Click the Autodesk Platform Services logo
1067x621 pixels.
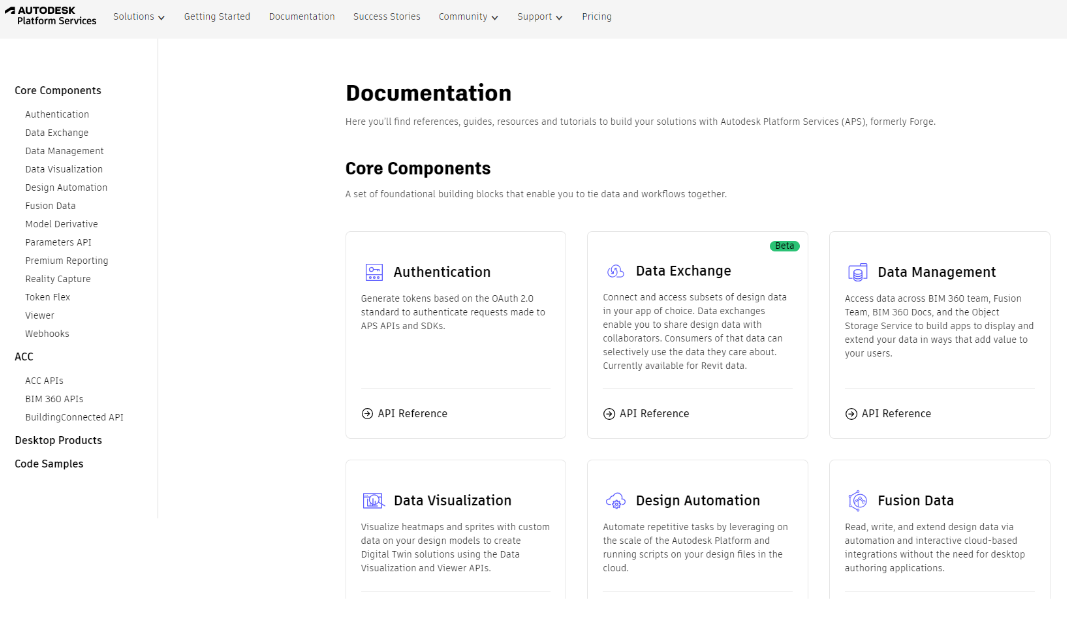tap(51, 16)
